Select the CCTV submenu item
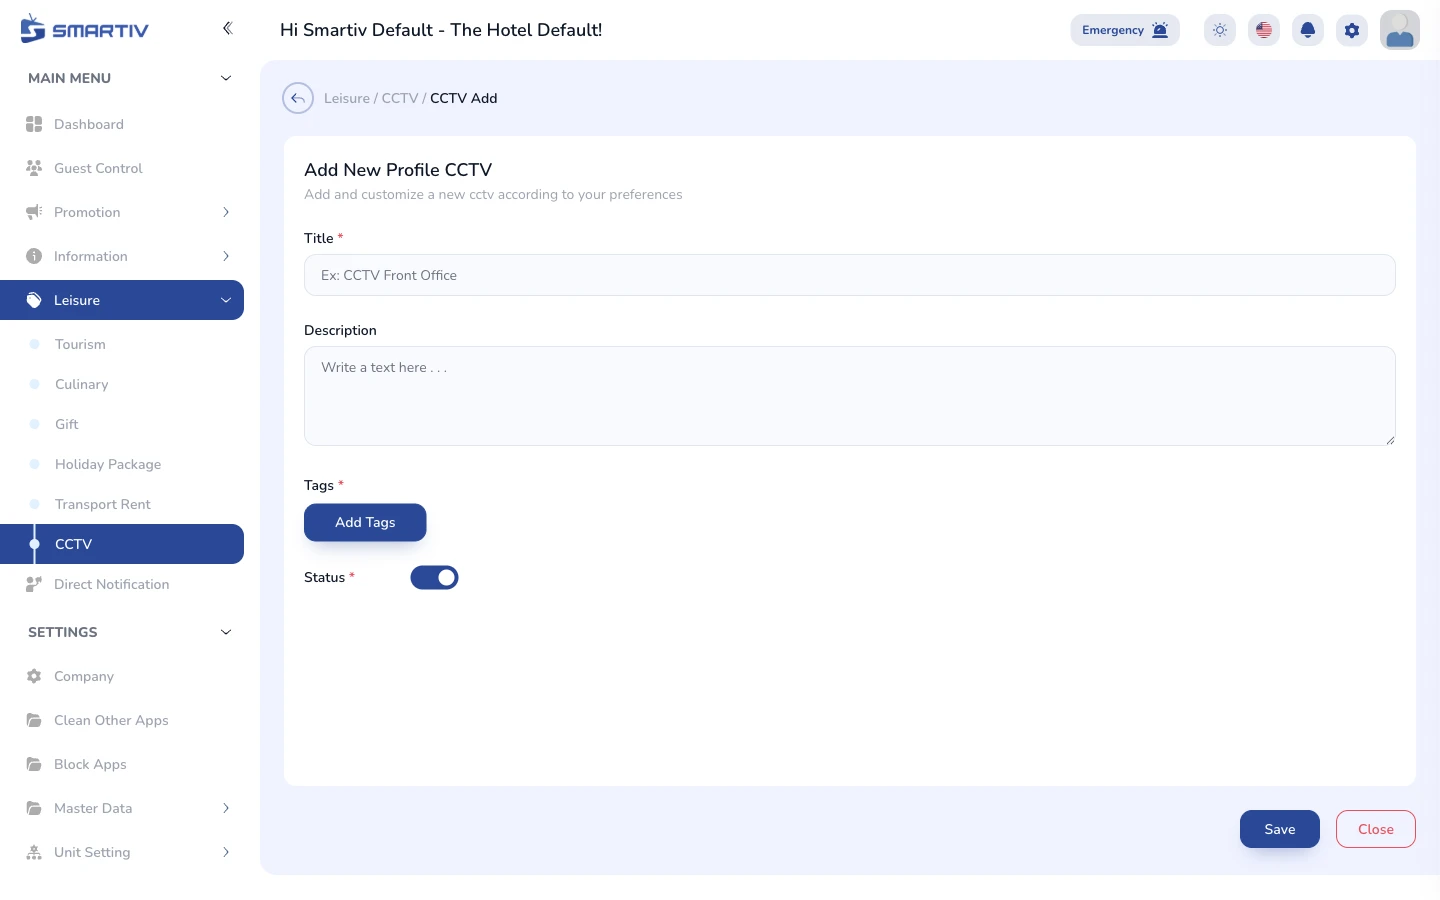The height and width of the screenshot is (900, 1440). click(122, 544)
